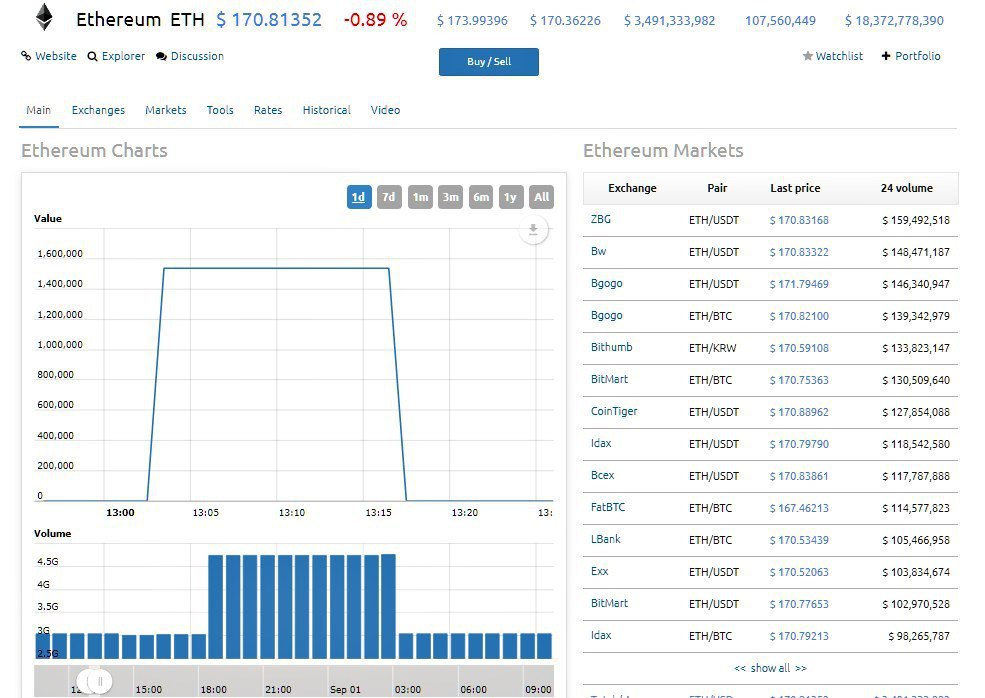Click the Ethereum Charts heading
985x698 pixels.
pos(94,151)
